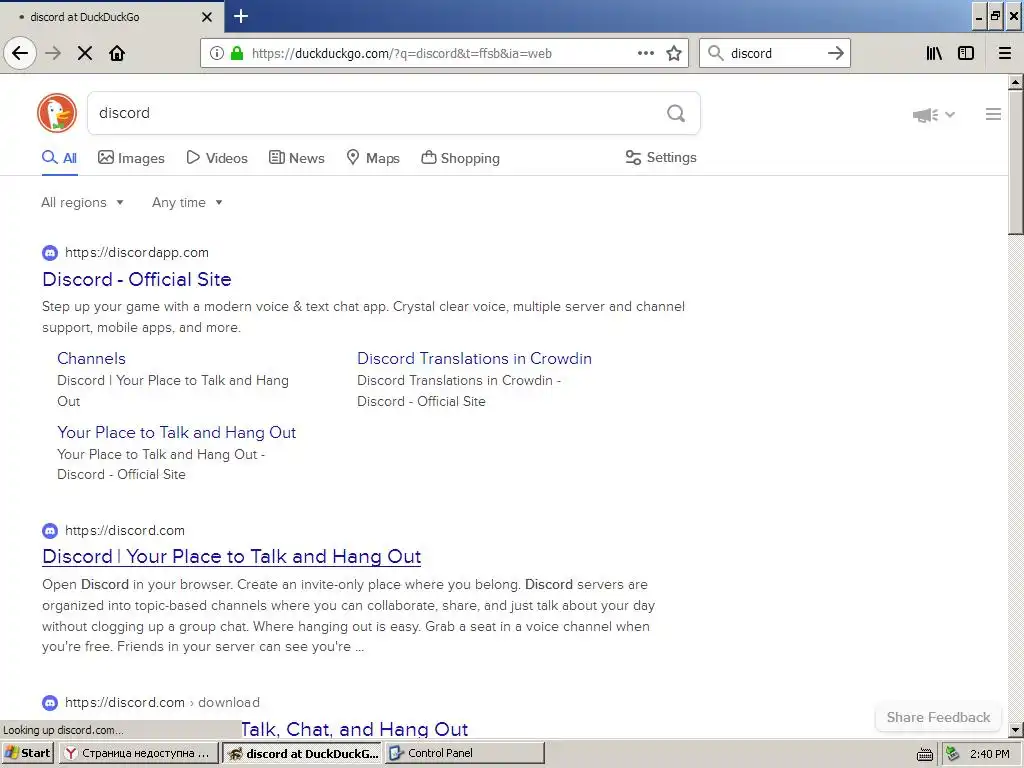Click the favicon beside https://discord.com result
The width and height of the screenshot is (1024, 768).
coord(50,531)
